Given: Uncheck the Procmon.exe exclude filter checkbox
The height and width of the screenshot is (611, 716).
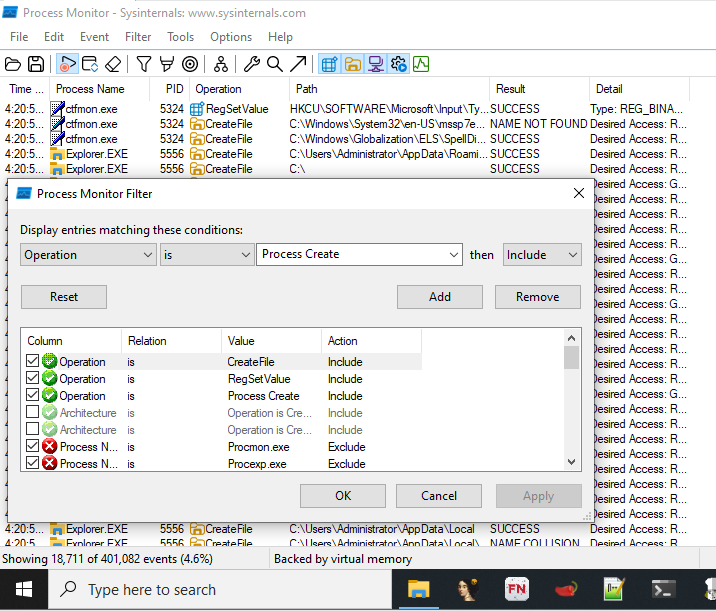Looking at the screenshot, I should click(32, 446).
